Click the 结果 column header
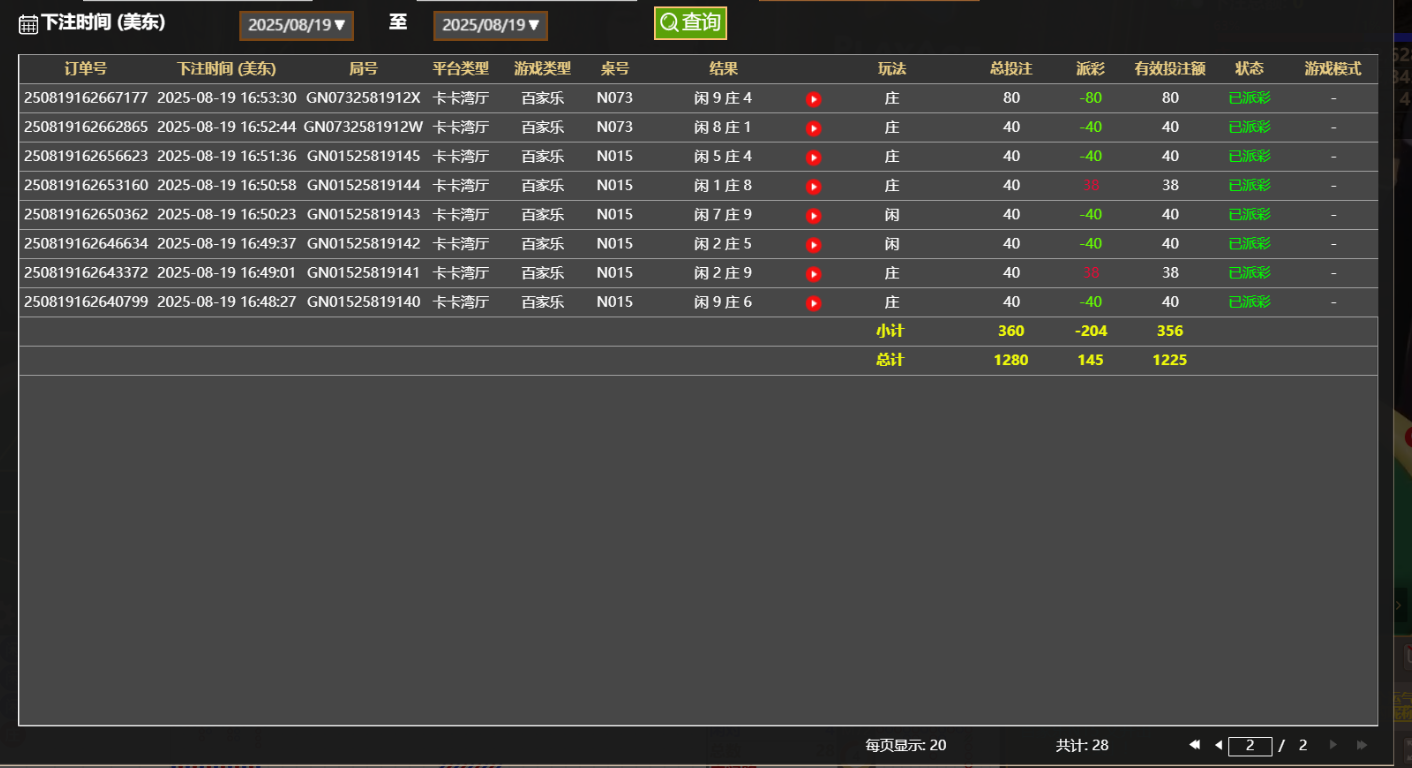Screen dimensions: 1412x768 [723, 68]
